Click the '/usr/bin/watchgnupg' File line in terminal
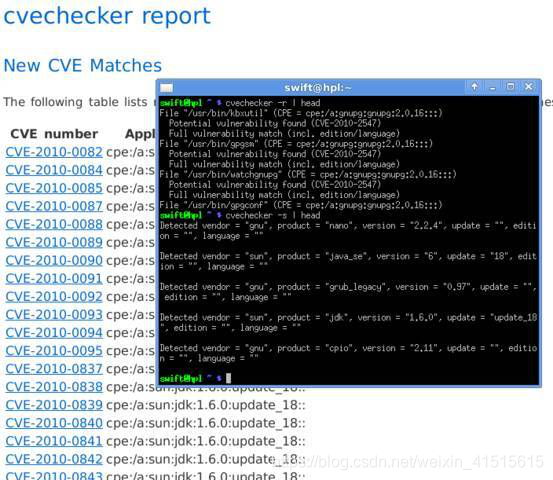553x480 pixels. pyautogui.click(x=308, y=175)
